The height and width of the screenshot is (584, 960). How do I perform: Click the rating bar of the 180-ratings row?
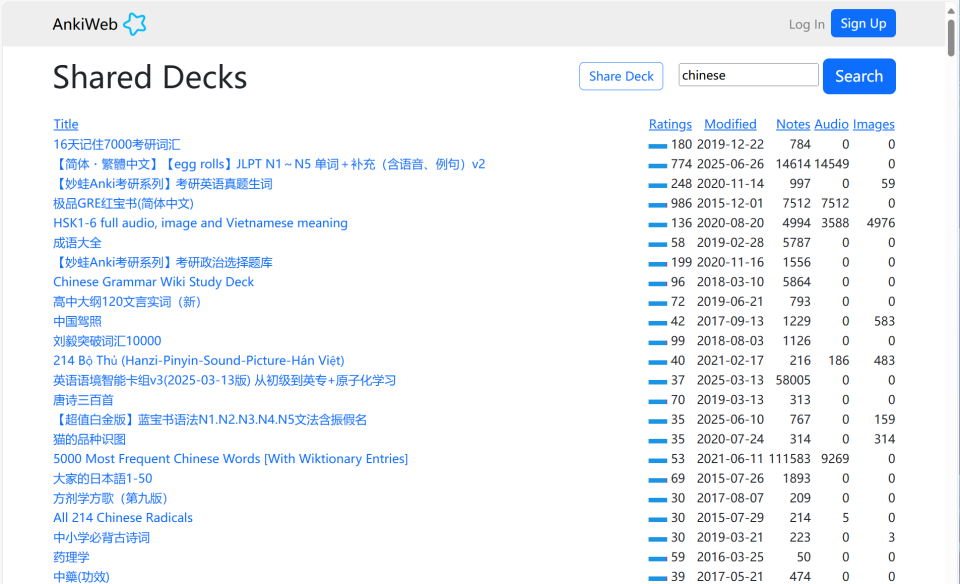658,146
